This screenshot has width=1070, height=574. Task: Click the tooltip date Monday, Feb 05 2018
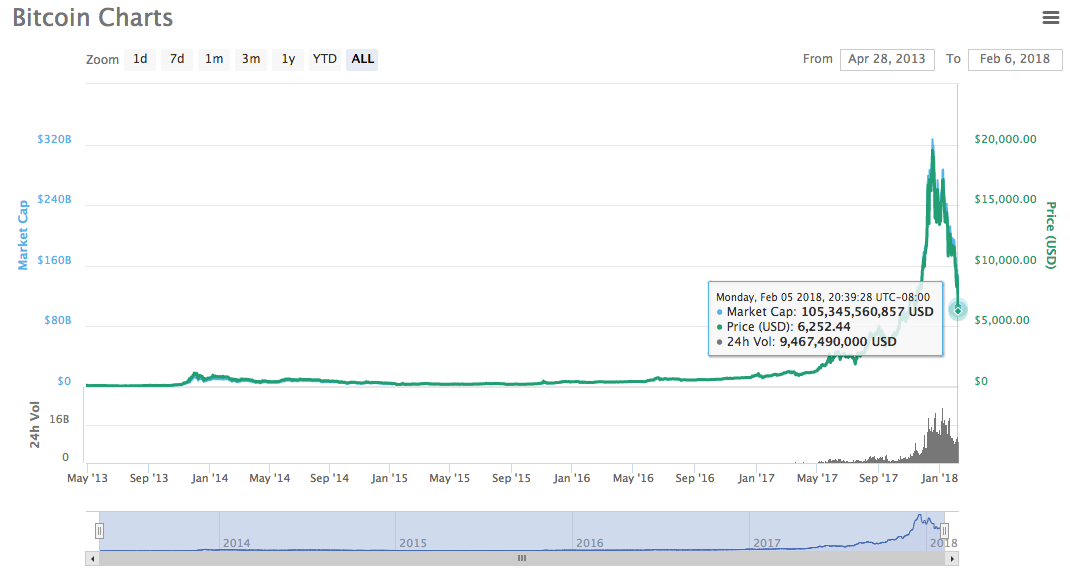770,297
